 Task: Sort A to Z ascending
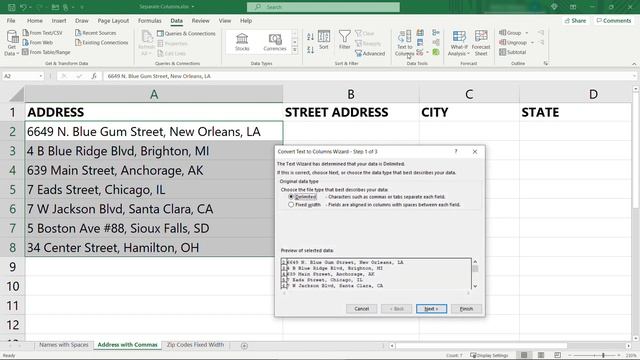(310, 37)
